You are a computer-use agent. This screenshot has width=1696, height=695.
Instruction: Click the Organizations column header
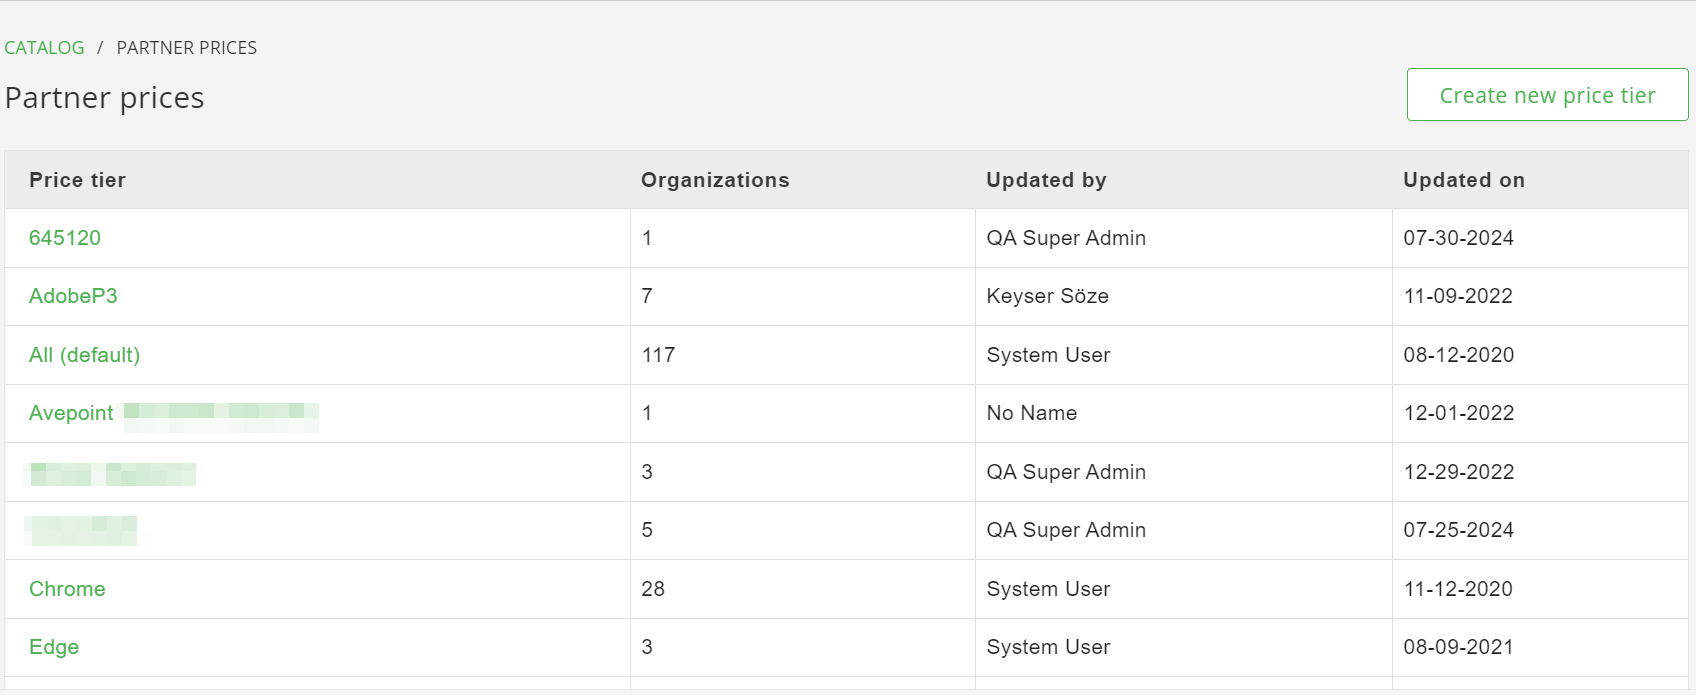pos(715,180)
